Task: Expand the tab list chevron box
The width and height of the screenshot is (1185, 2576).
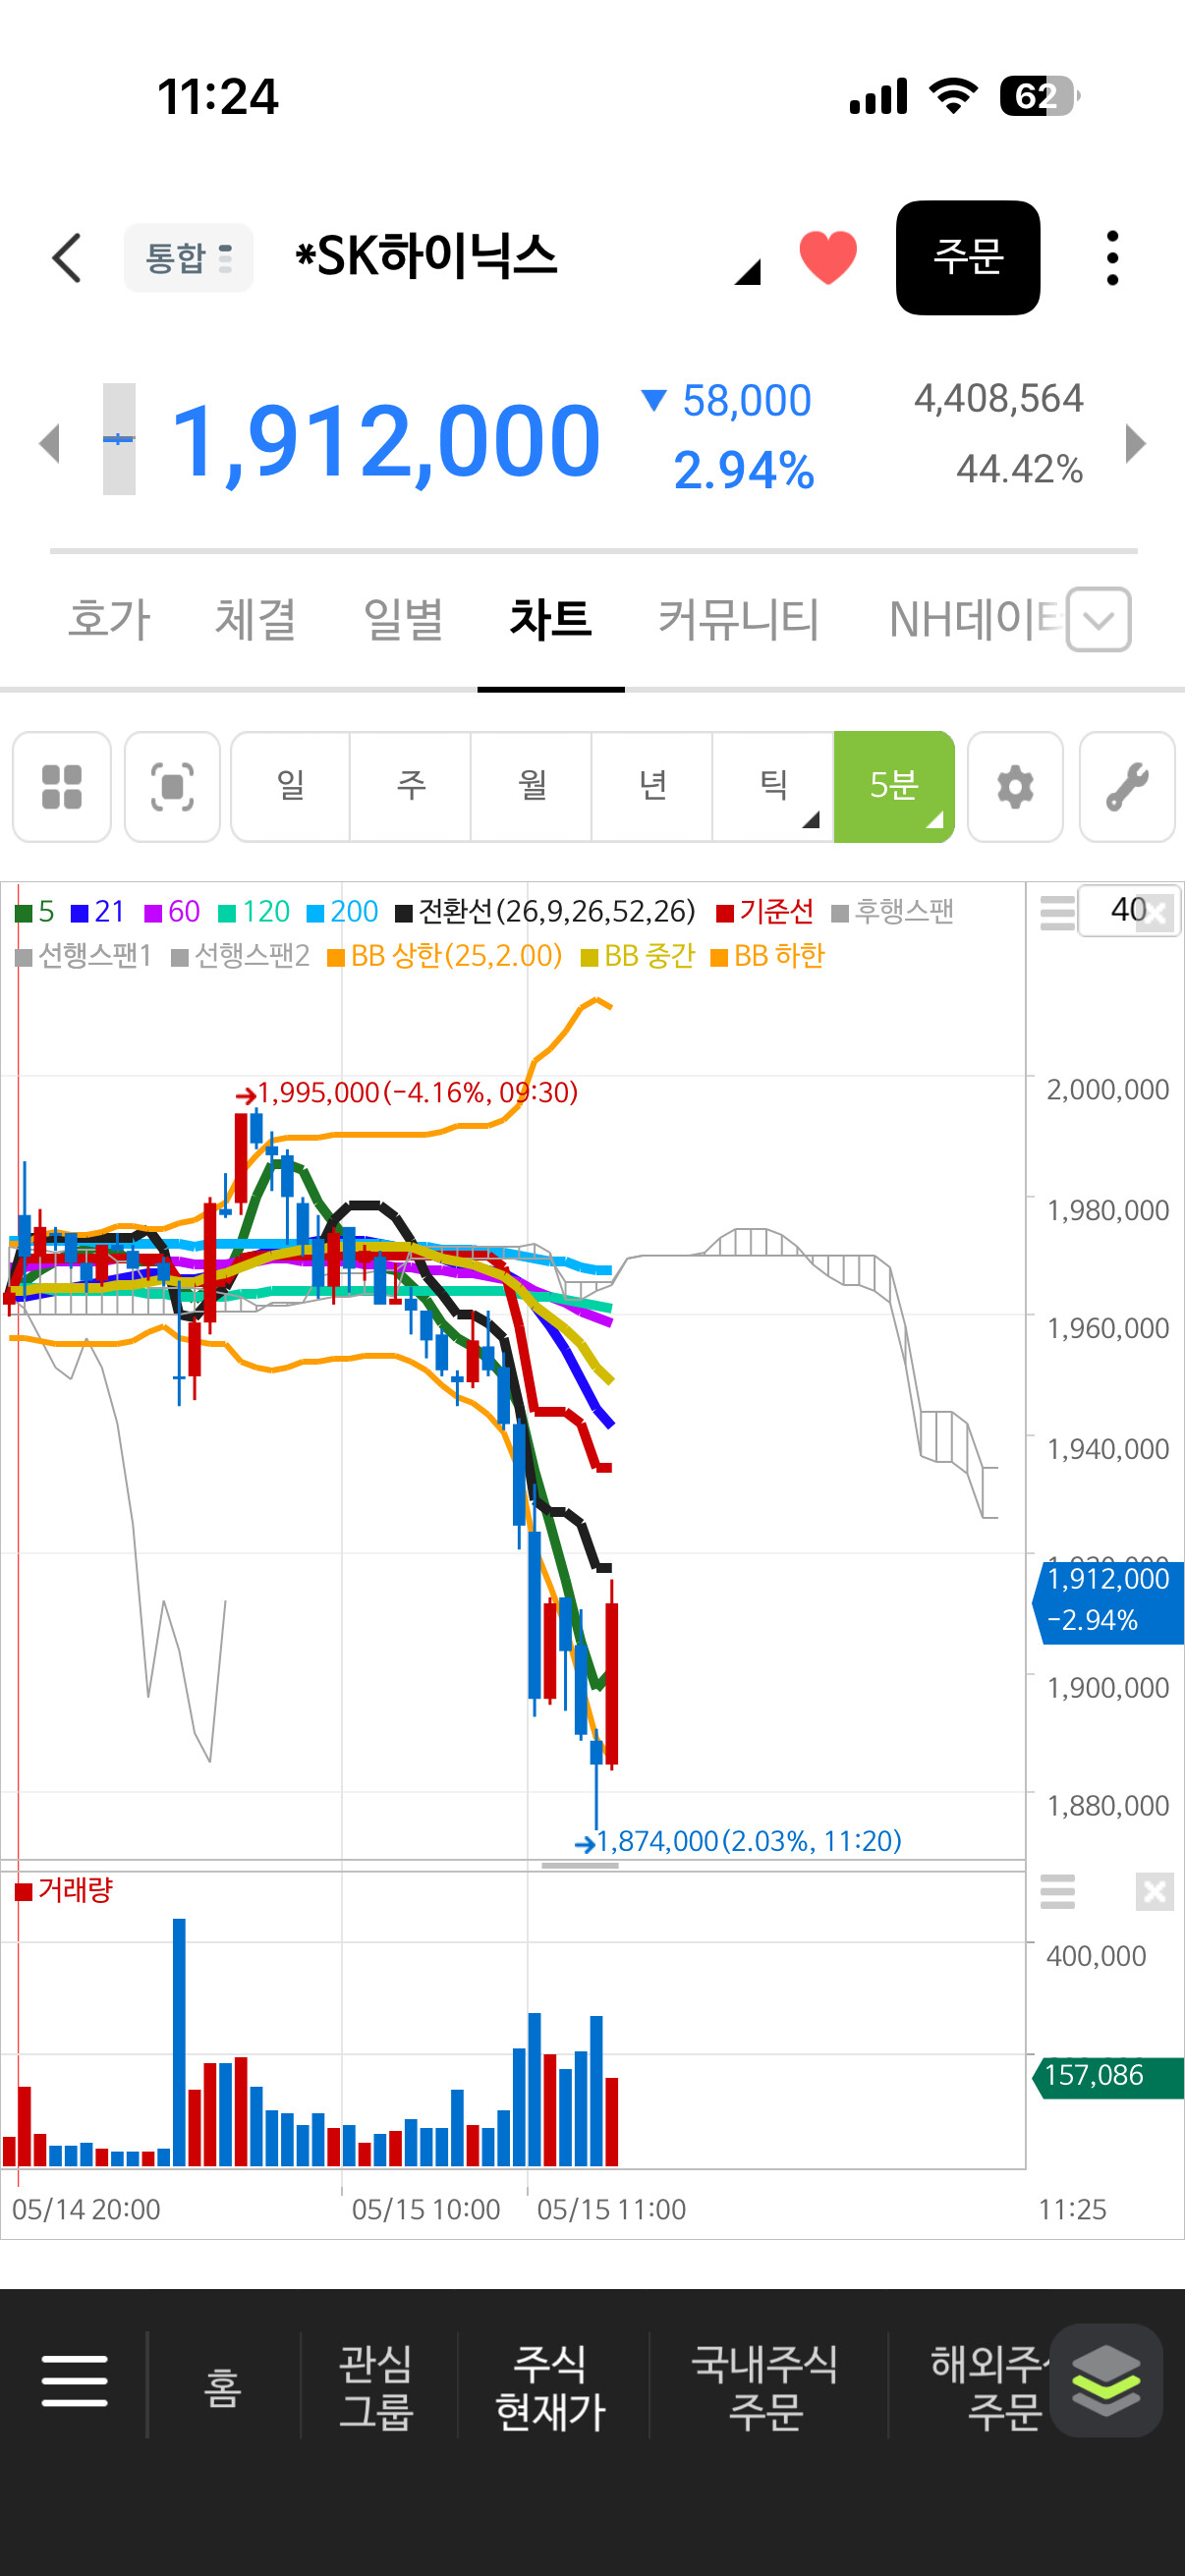Action: click(1098, 620)
